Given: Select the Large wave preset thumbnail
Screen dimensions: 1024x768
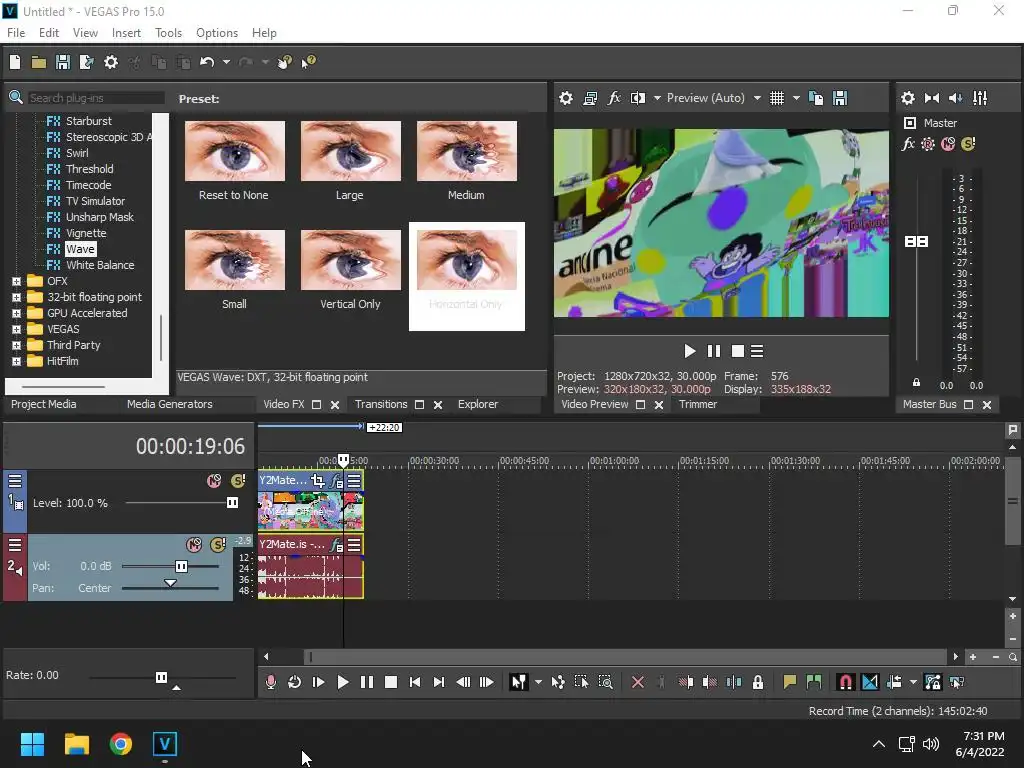Looking at the screenshot, I should tap(351, 151).
